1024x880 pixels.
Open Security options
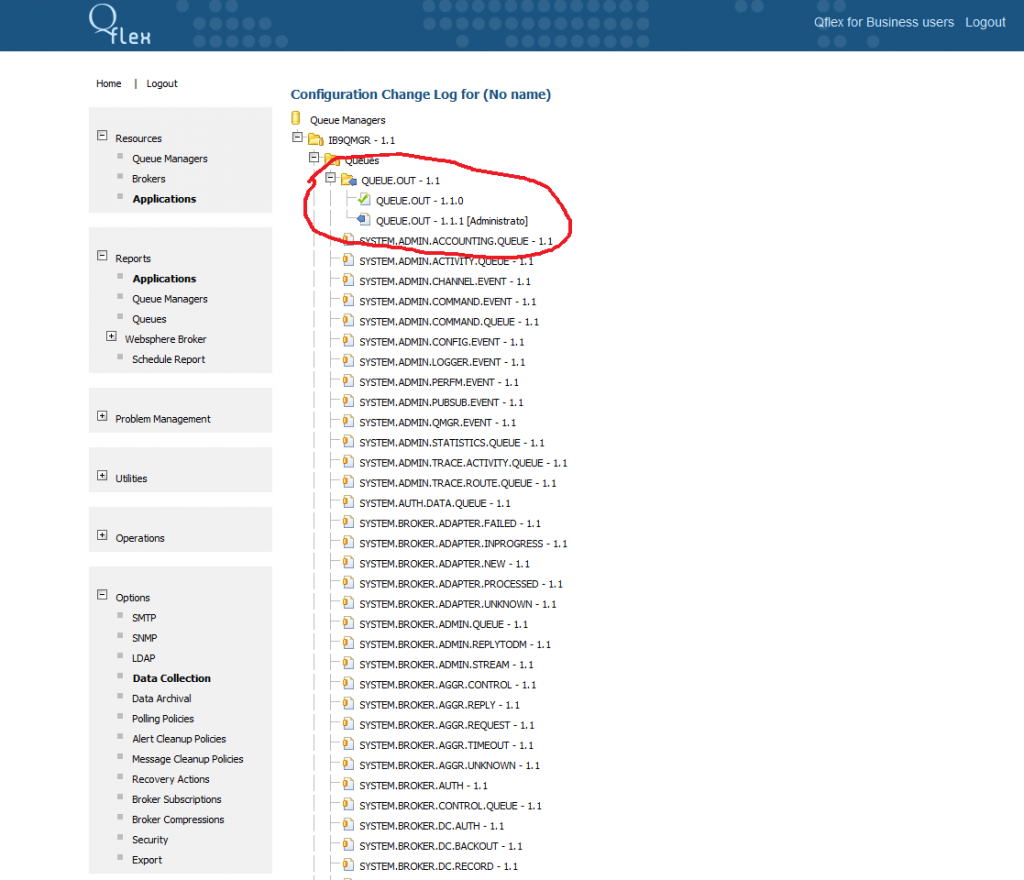point(150,840)
